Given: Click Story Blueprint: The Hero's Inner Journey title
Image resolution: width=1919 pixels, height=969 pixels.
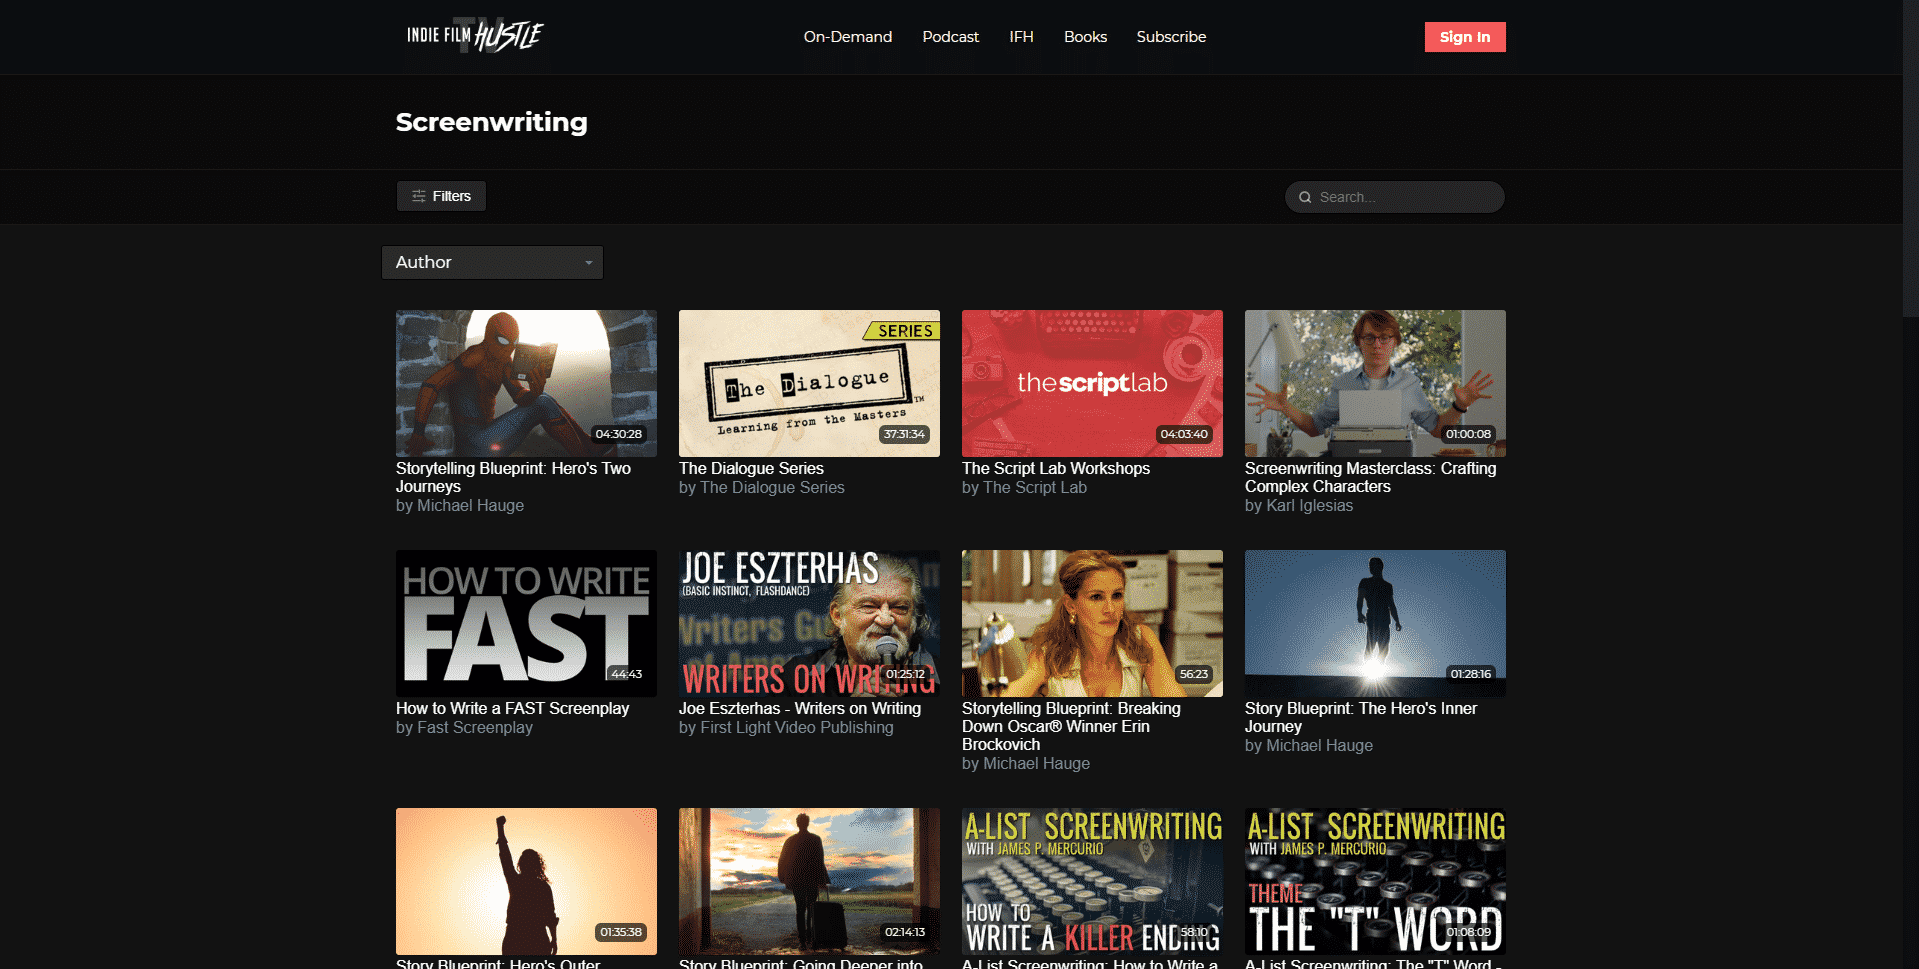Looking at the screenshot, I should tap(1361, 717).
